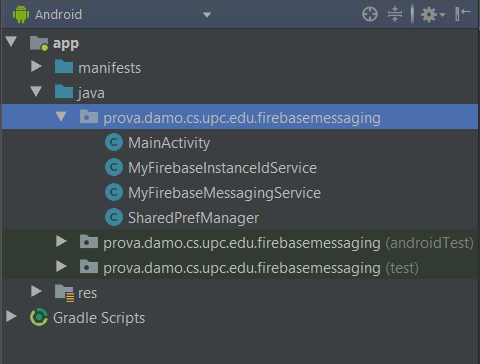Click the scroll from source target icon

[x=370, y=14]
